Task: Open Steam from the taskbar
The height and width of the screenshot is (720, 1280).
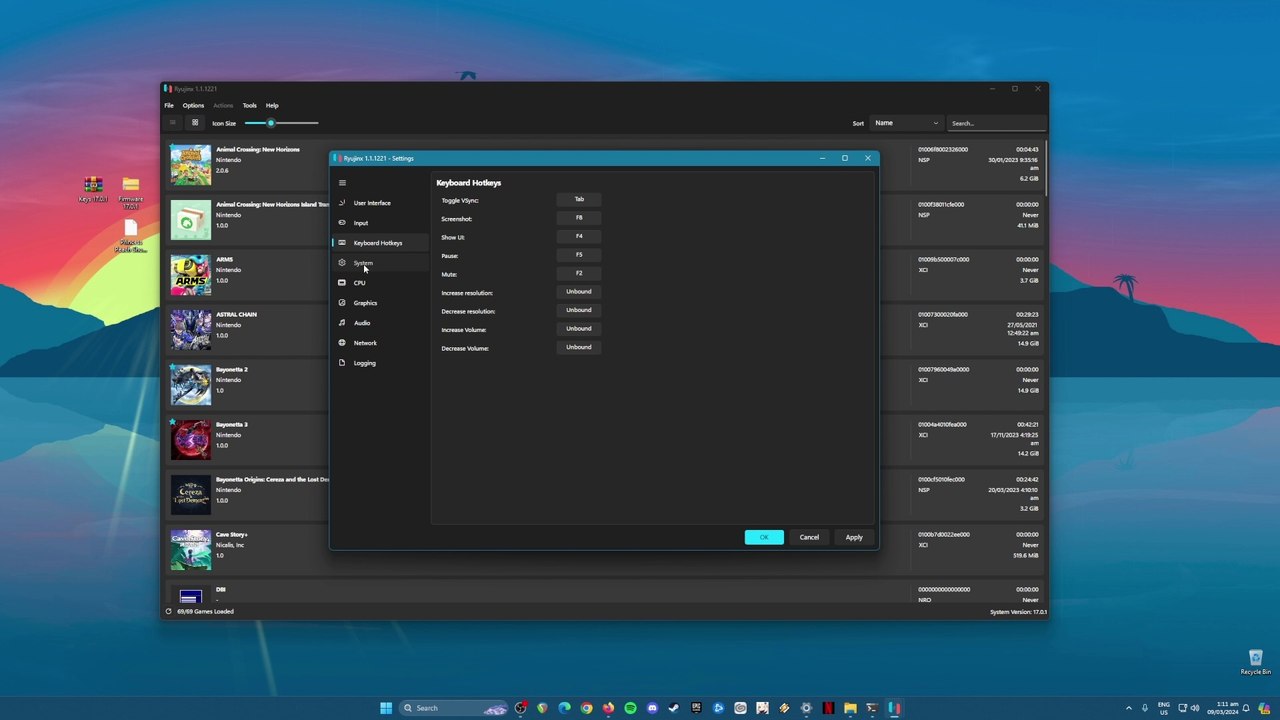Action: [x=674, y=708]
